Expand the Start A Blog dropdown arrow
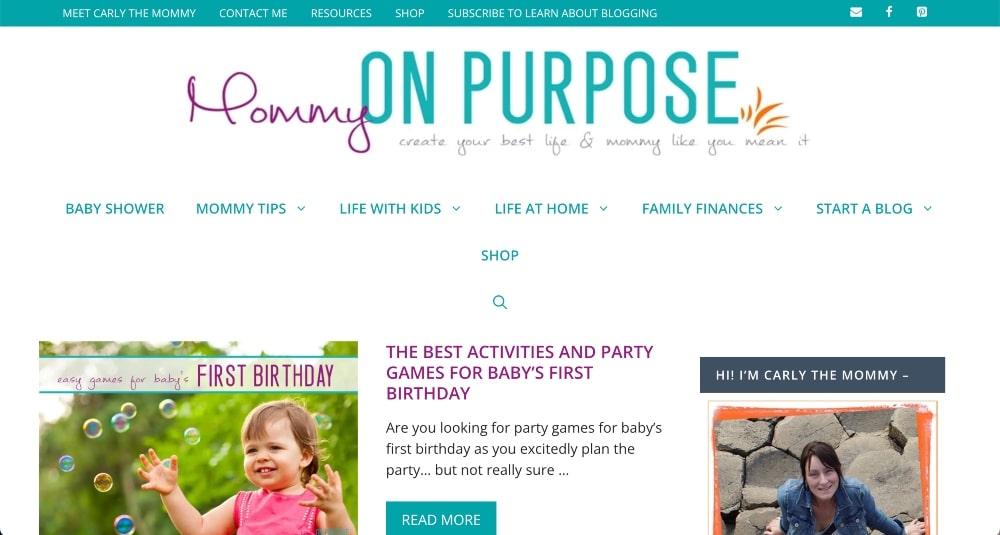 coord(928,209)
